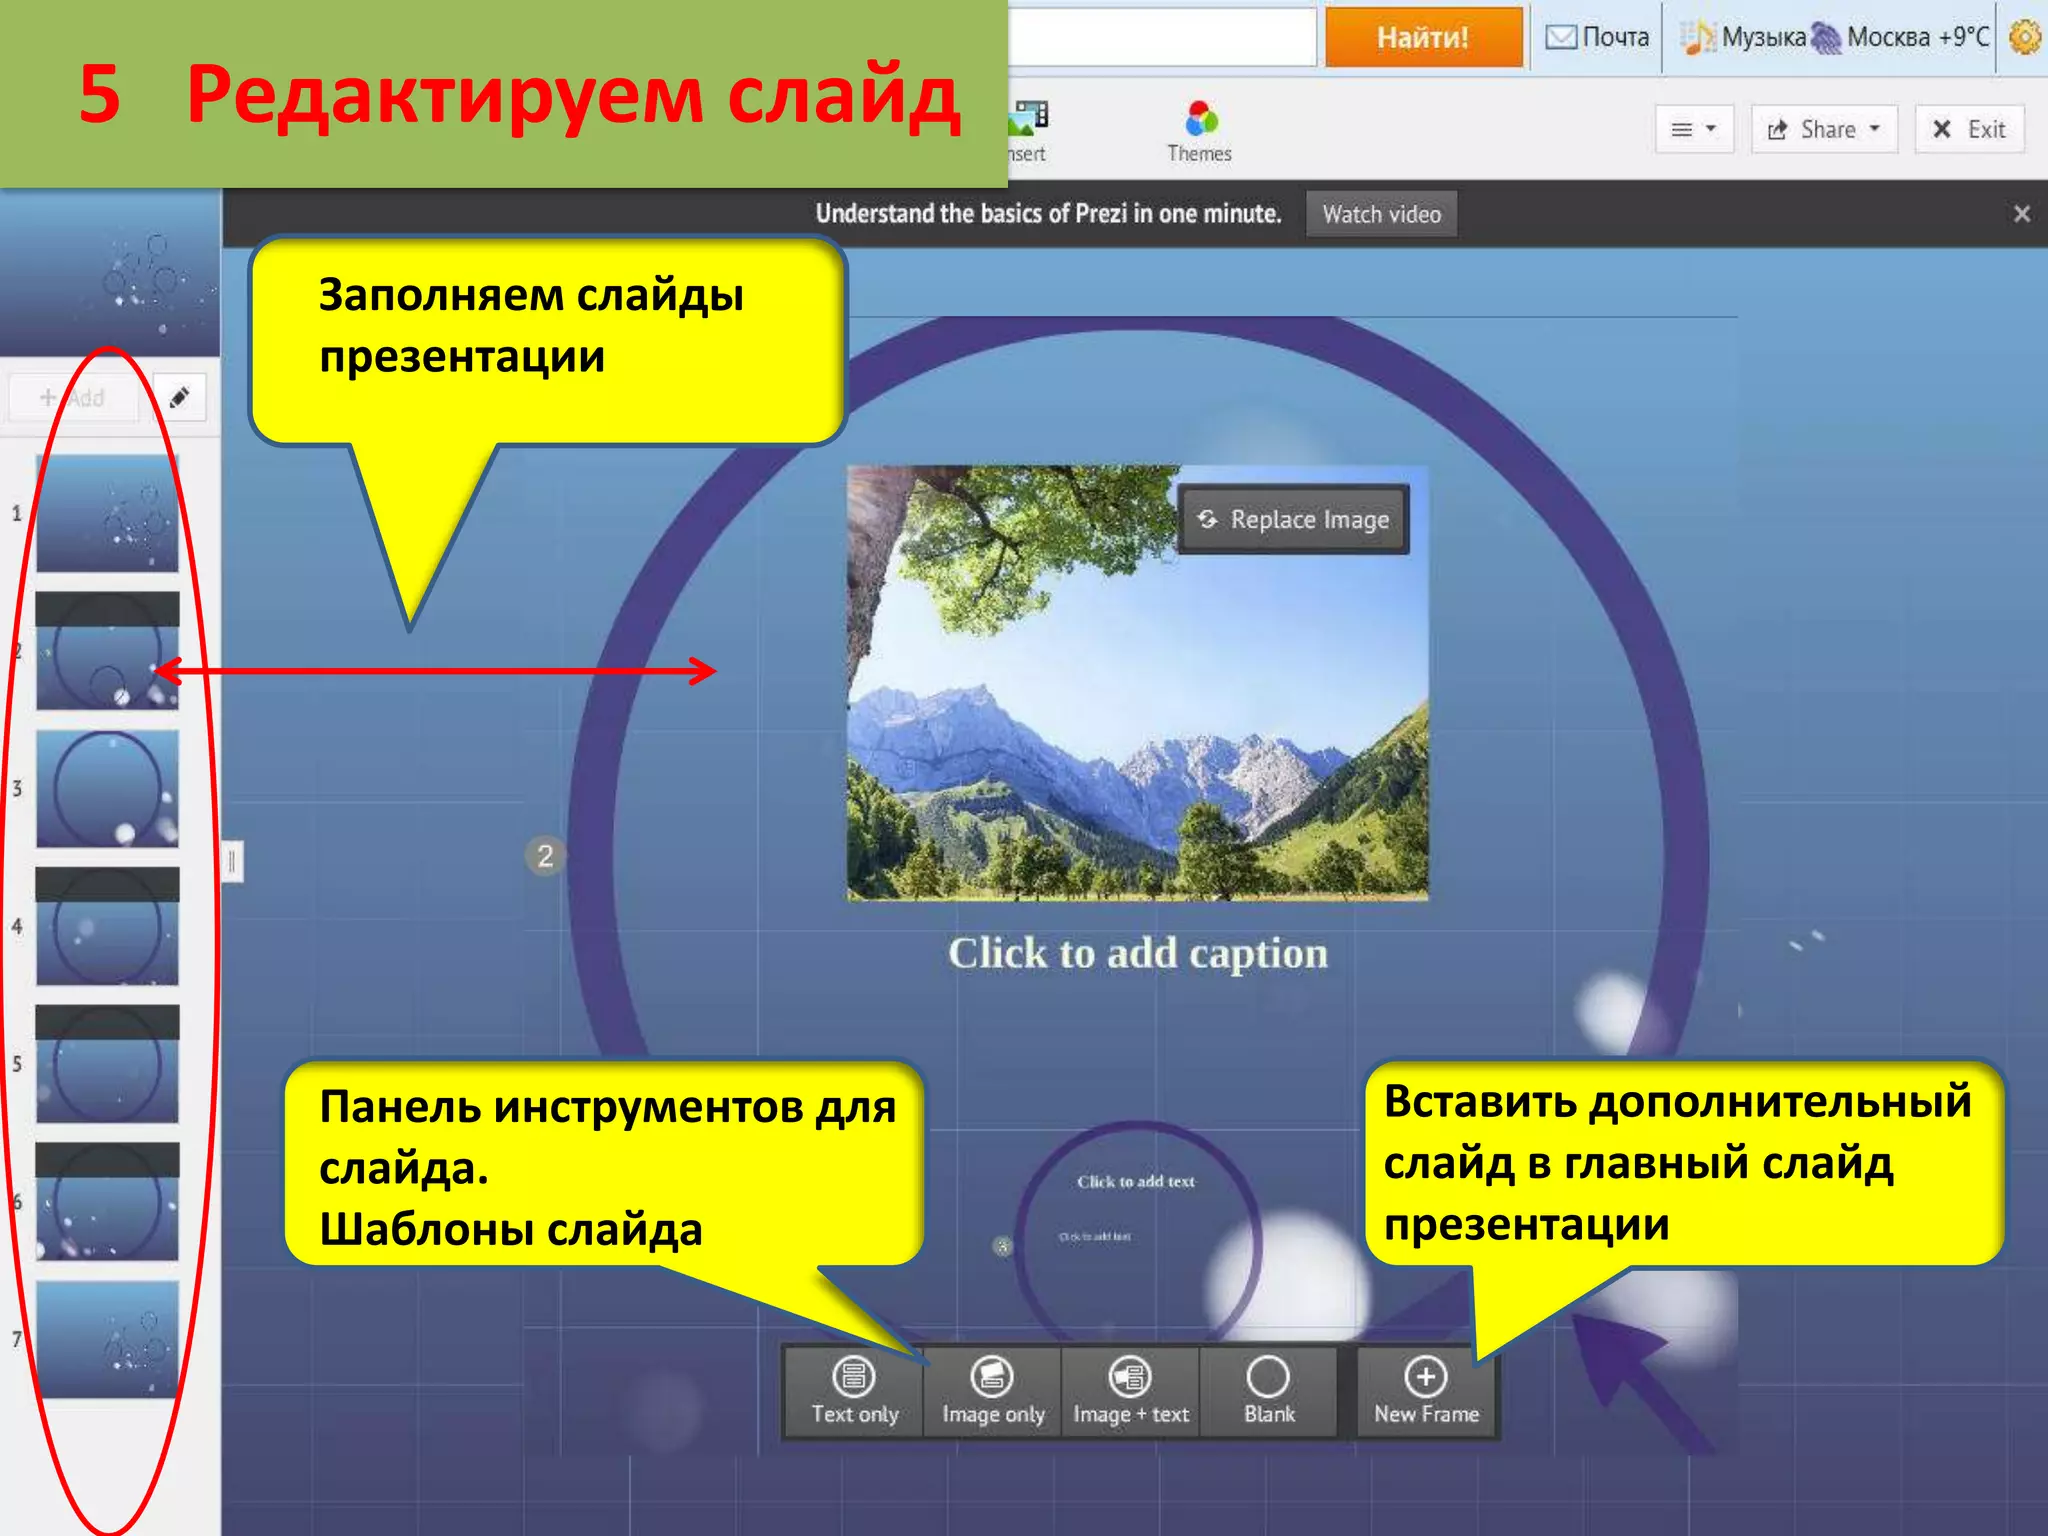Screen dimensions: 2048x1536
Task: Open the gear settings icon
Action: [x=2025, y=37]
